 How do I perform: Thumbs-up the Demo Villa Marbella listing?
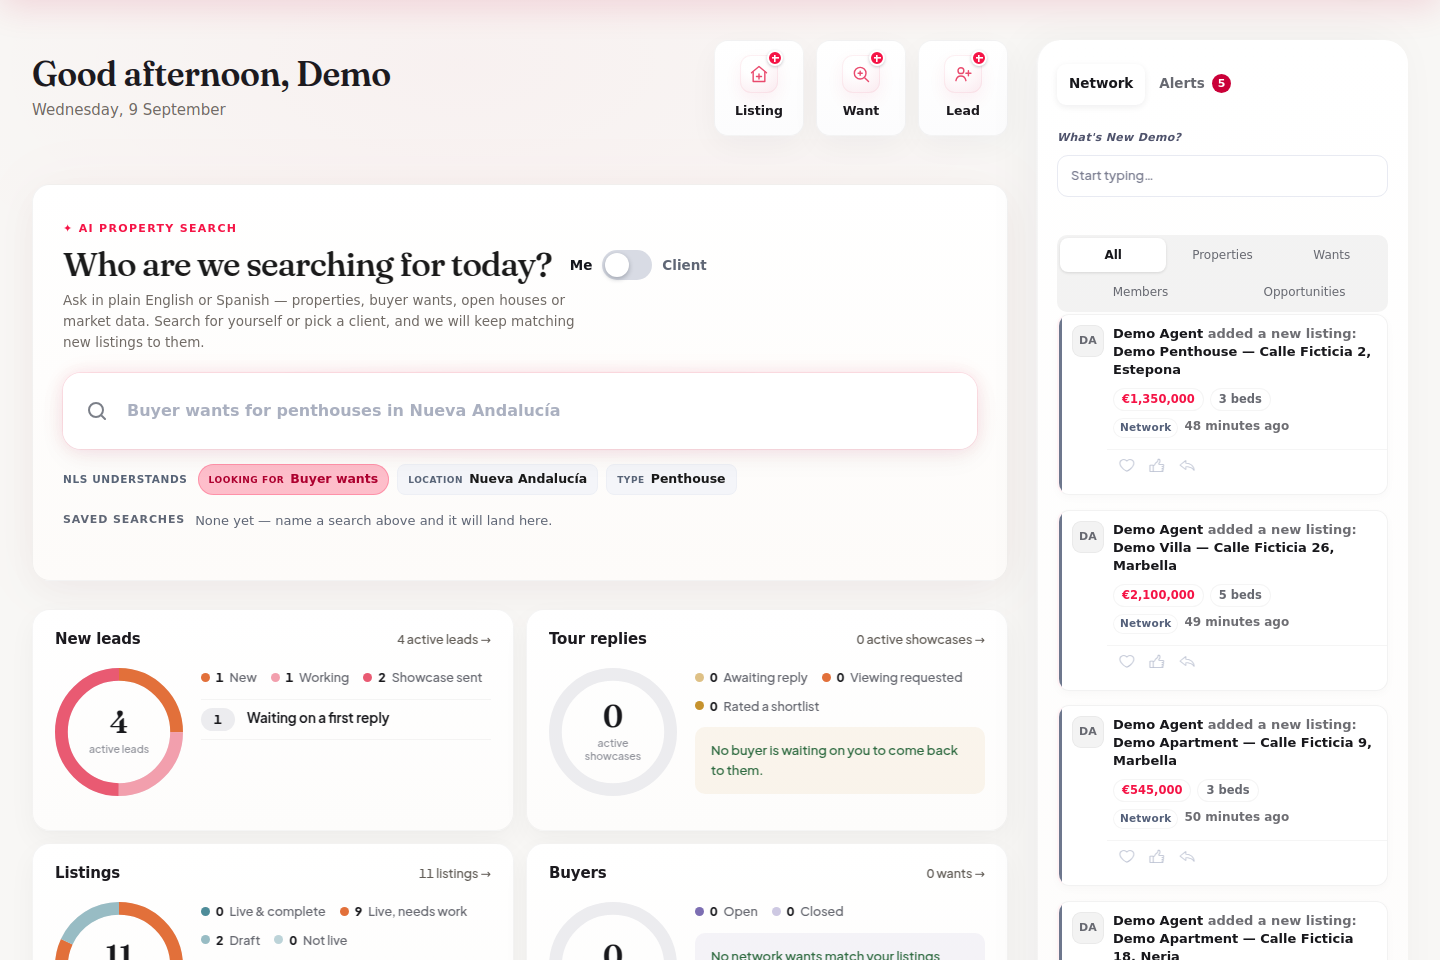(1157, 661)
